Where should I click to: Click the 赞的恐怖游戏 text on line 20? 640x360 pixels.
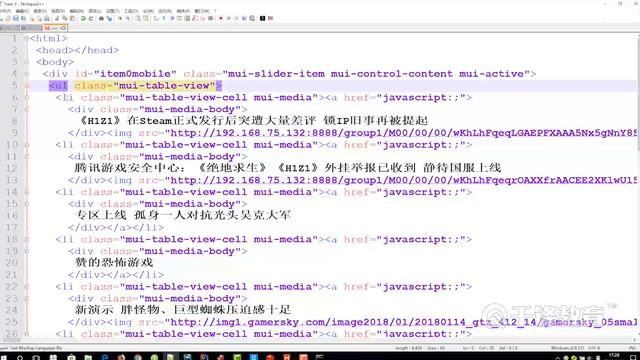(x=114, y=262)
